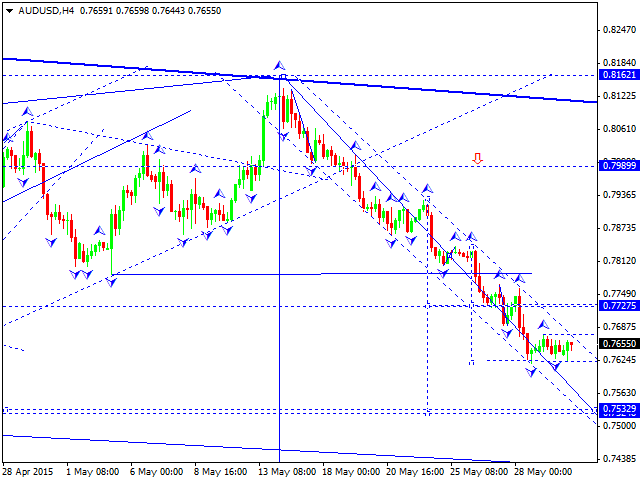This screenshot has width=640, height=480.
Task: Select the square marker on the 25 May candle
Action: pyautogui.click(x=450, y=256)
